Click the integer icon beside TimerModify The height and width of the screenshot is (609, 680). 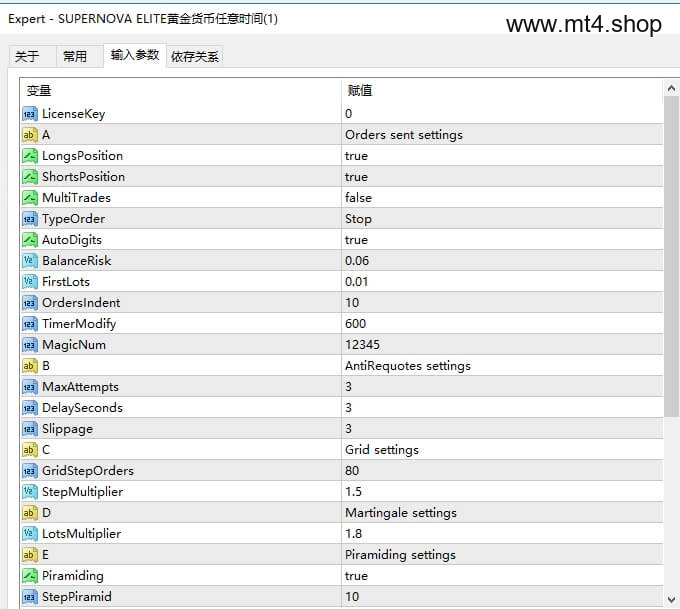29,324
